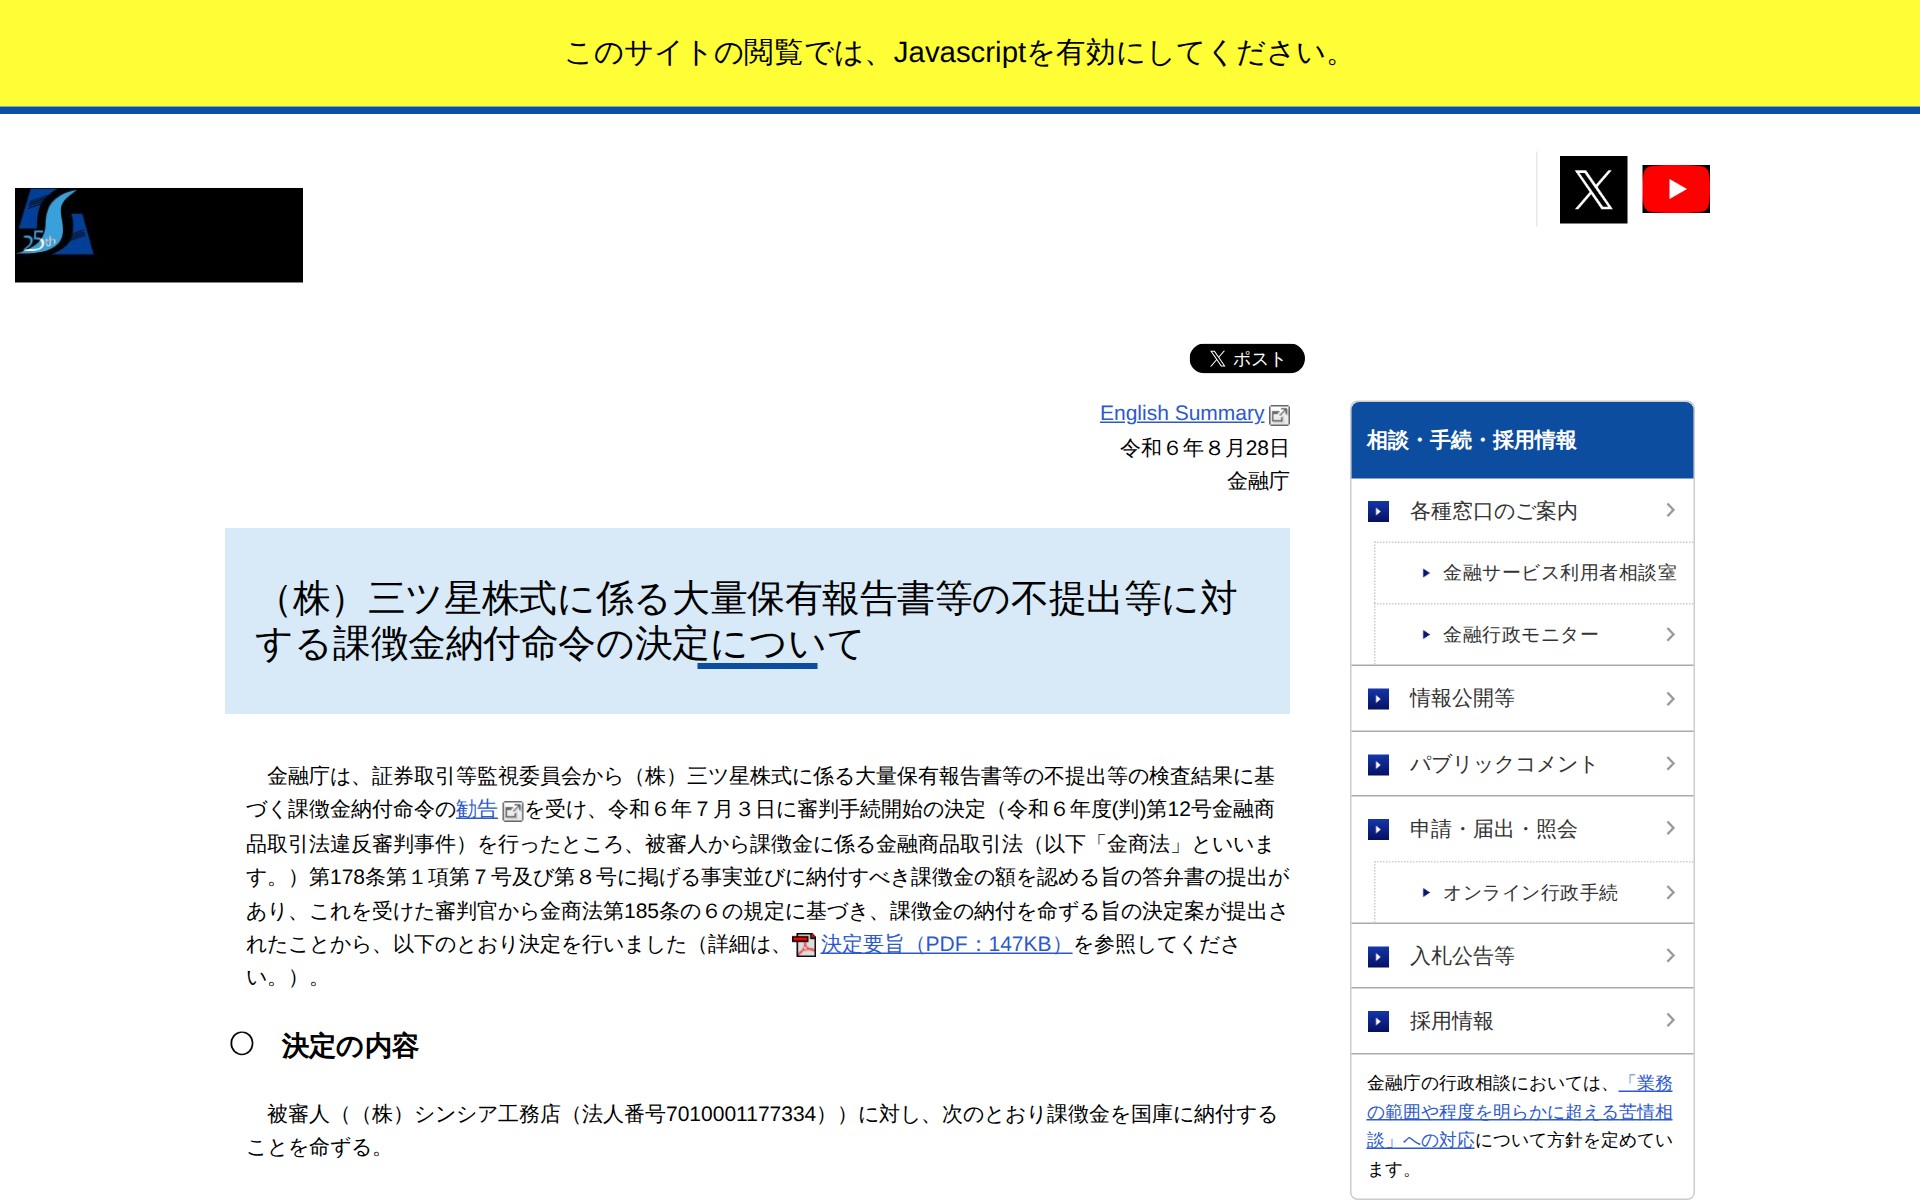Image resolution: width=1920 pixels, height=1200 pixels.
Task: Expand 情報公開等 chevron arrow
Action: click(x=1670, y=699)
